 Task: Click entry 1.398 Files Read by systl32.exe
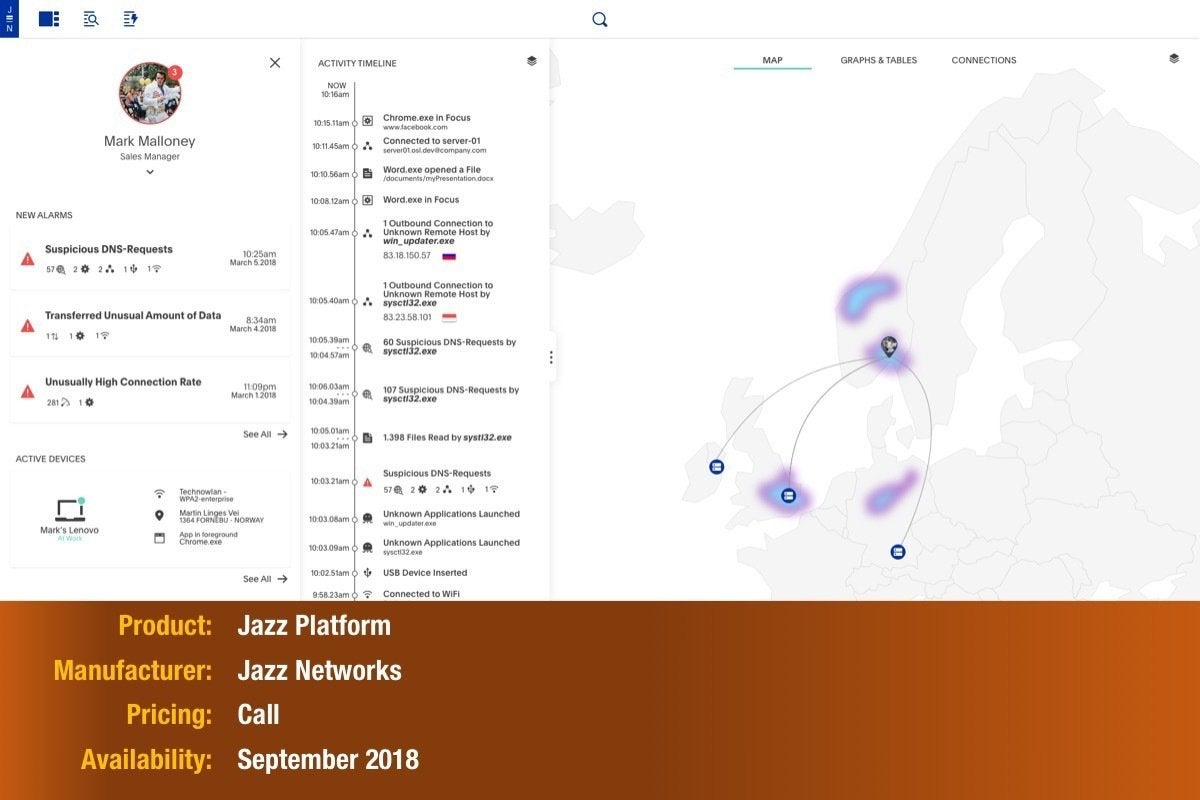(x=447, y=438)
